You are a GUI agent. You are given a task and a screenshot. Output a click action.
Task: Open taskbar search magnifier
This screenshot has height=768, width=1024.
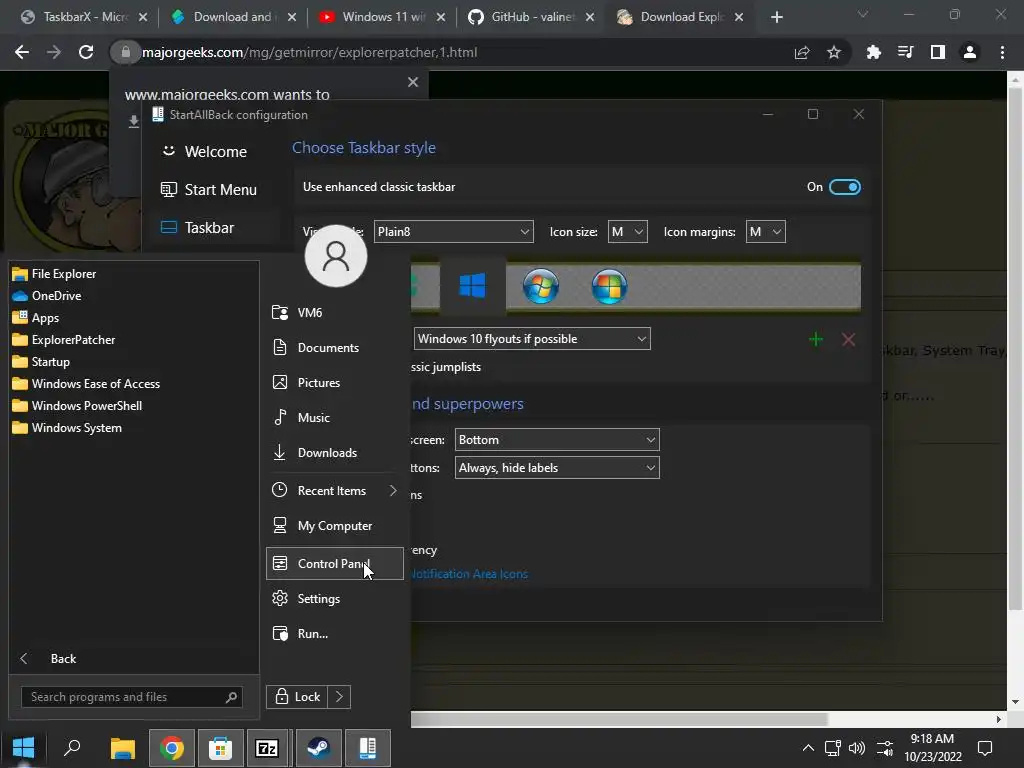click(x=72, y=748)
